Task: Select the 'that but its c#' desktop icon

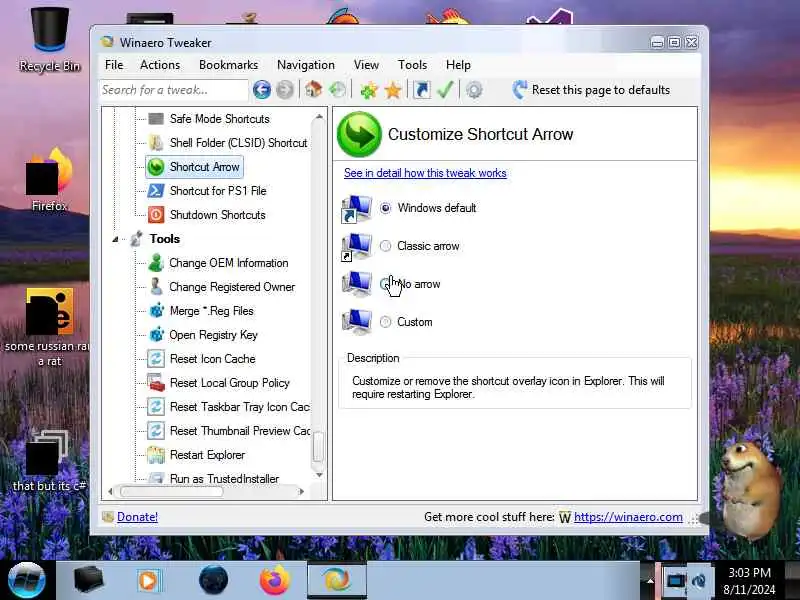Action: tap(48, 461)
